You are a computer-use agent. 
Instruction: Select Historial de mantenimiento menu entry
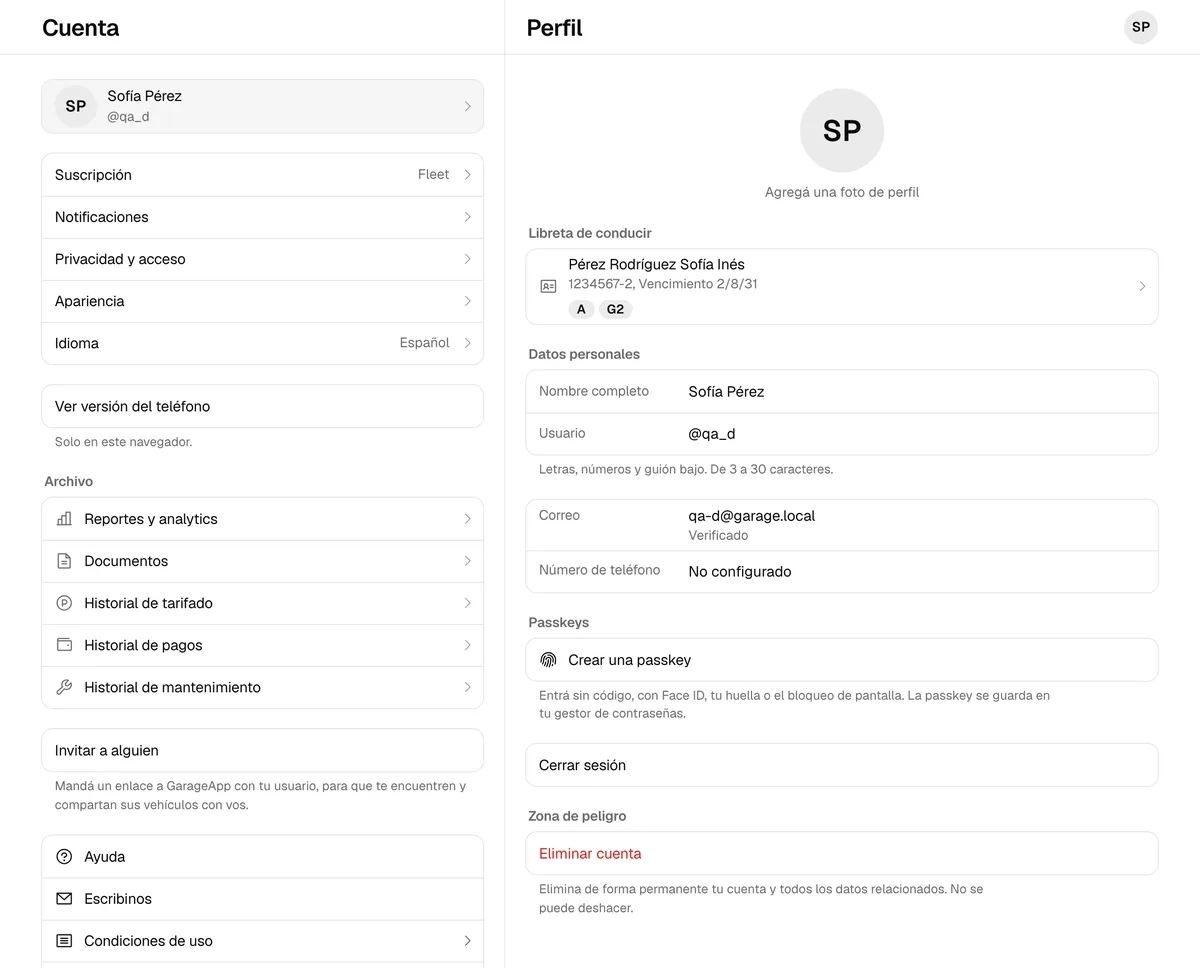click(262, 687)
